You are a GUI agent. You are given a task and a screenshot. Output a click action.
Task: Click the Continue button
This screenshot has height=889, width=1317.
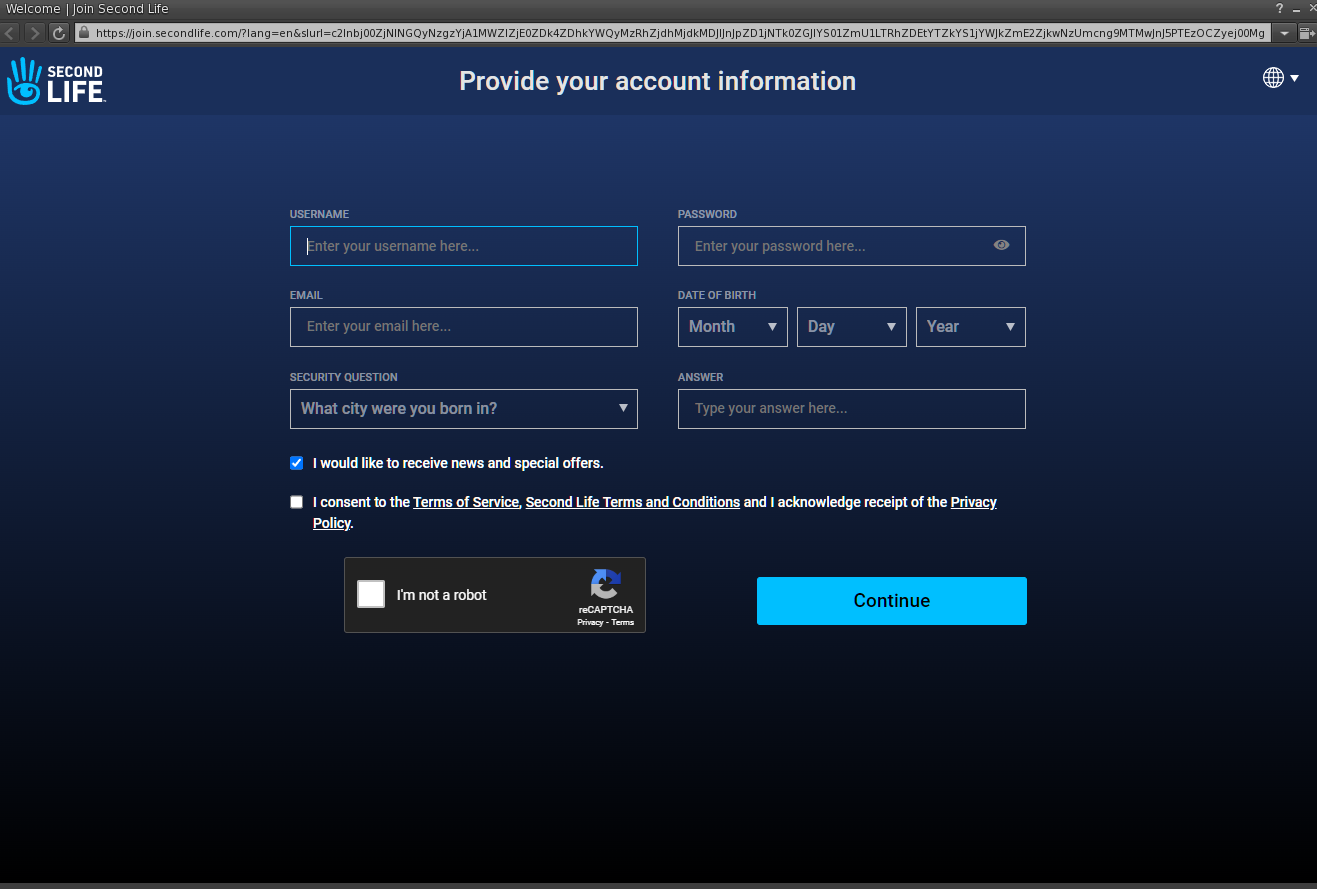tap(892, 601)
